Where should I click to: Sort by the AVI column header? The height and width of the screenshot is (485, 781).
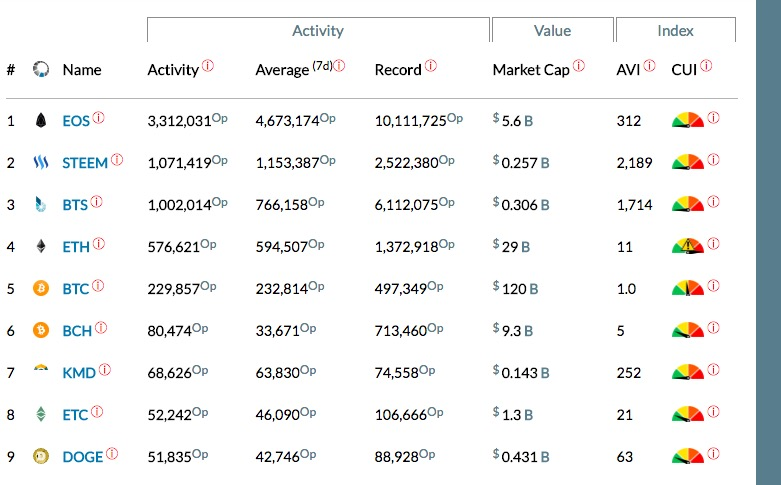629,70
